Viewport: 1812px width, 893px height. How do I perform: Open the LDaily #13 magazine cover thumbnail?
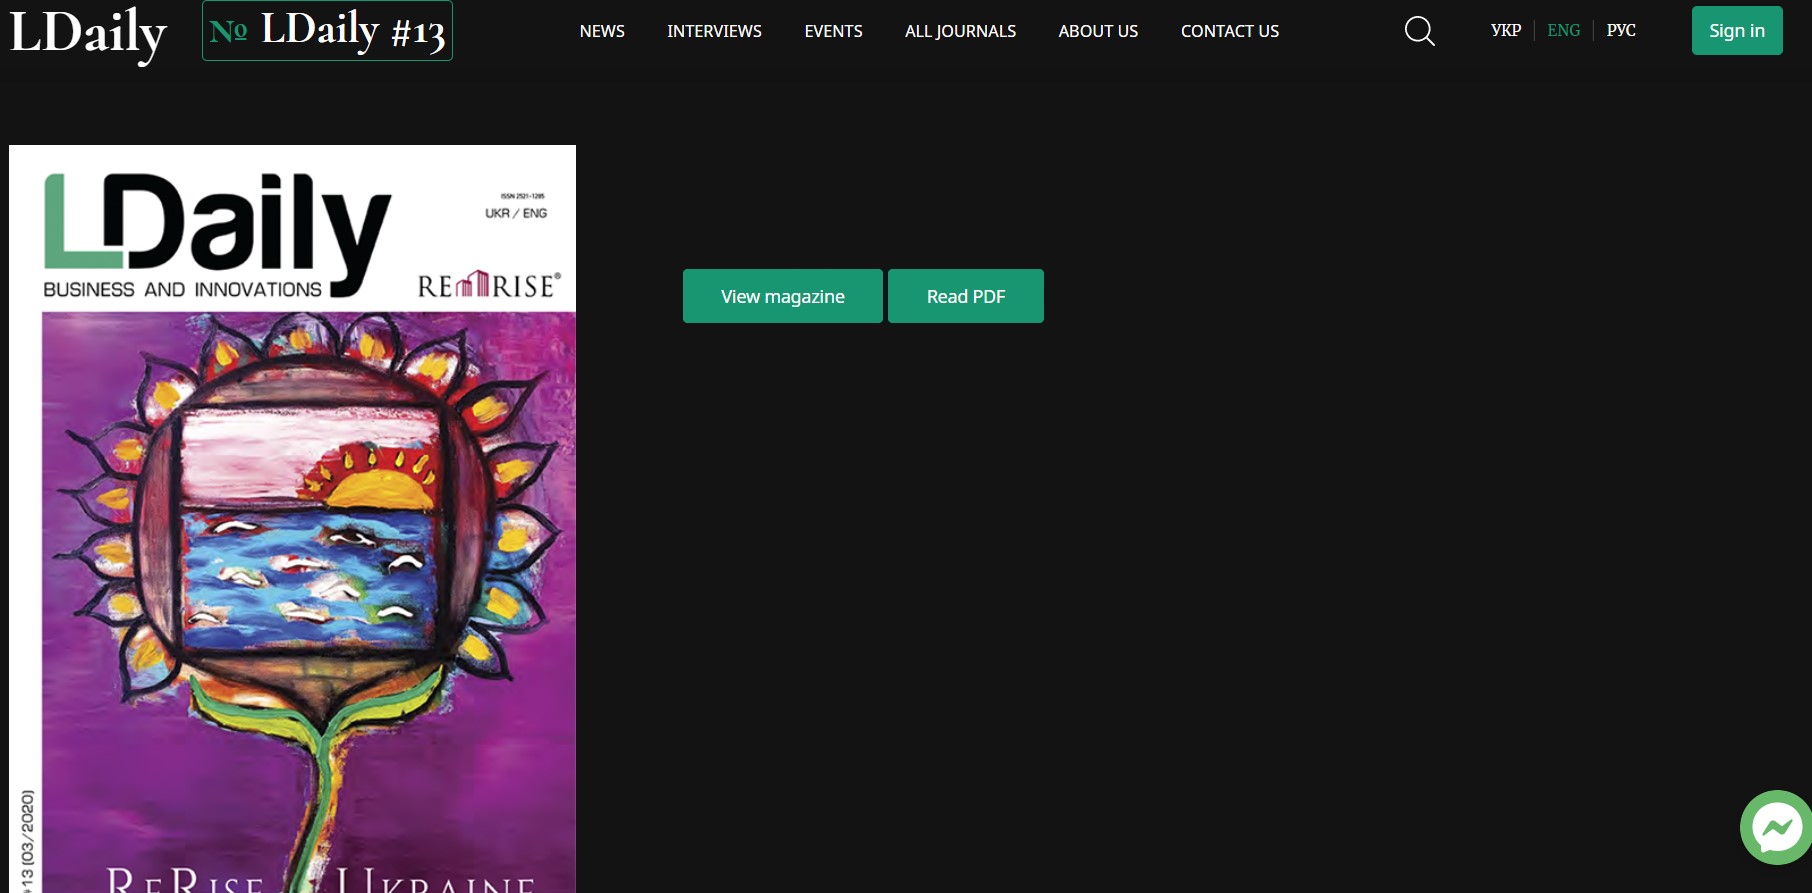292,519
